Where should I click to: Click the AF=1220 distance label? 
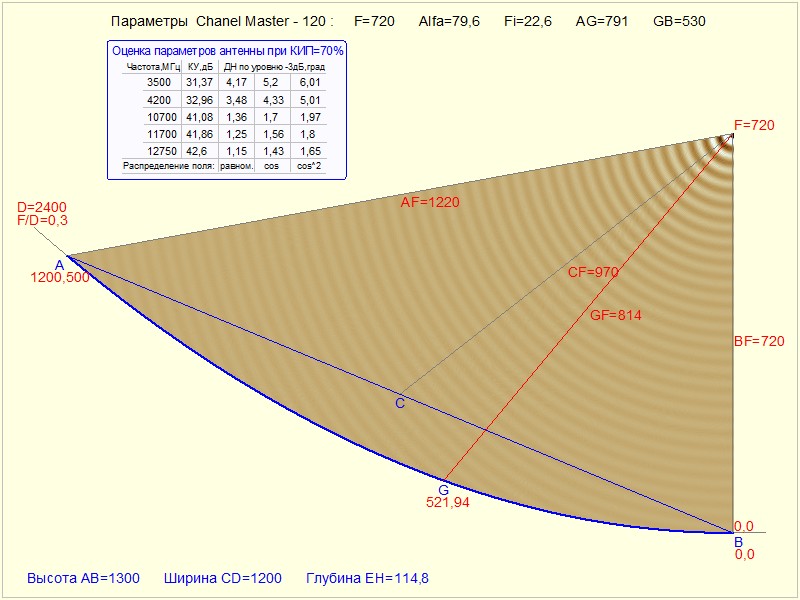pyautogui.click(x=430, y=203)
